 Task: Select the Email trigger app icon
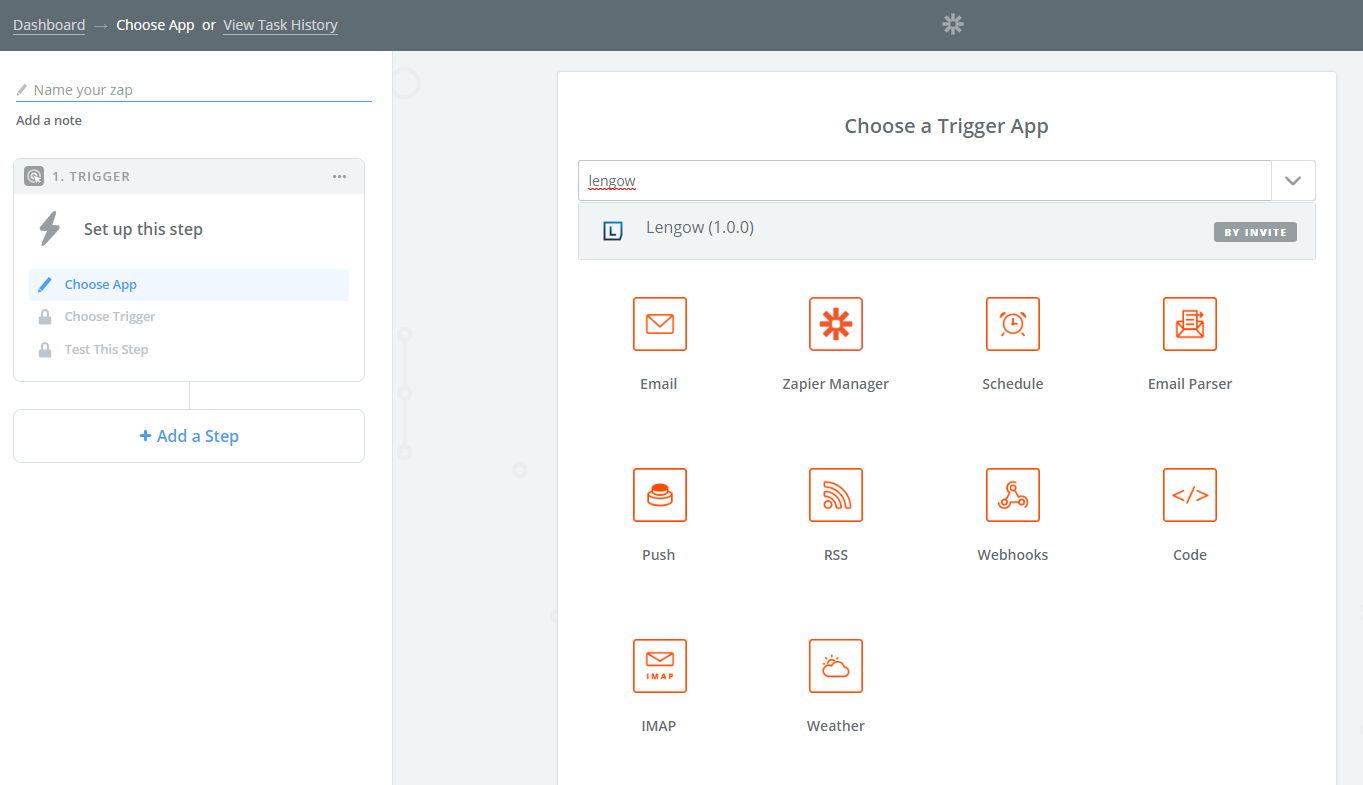(x=659, y=324)
